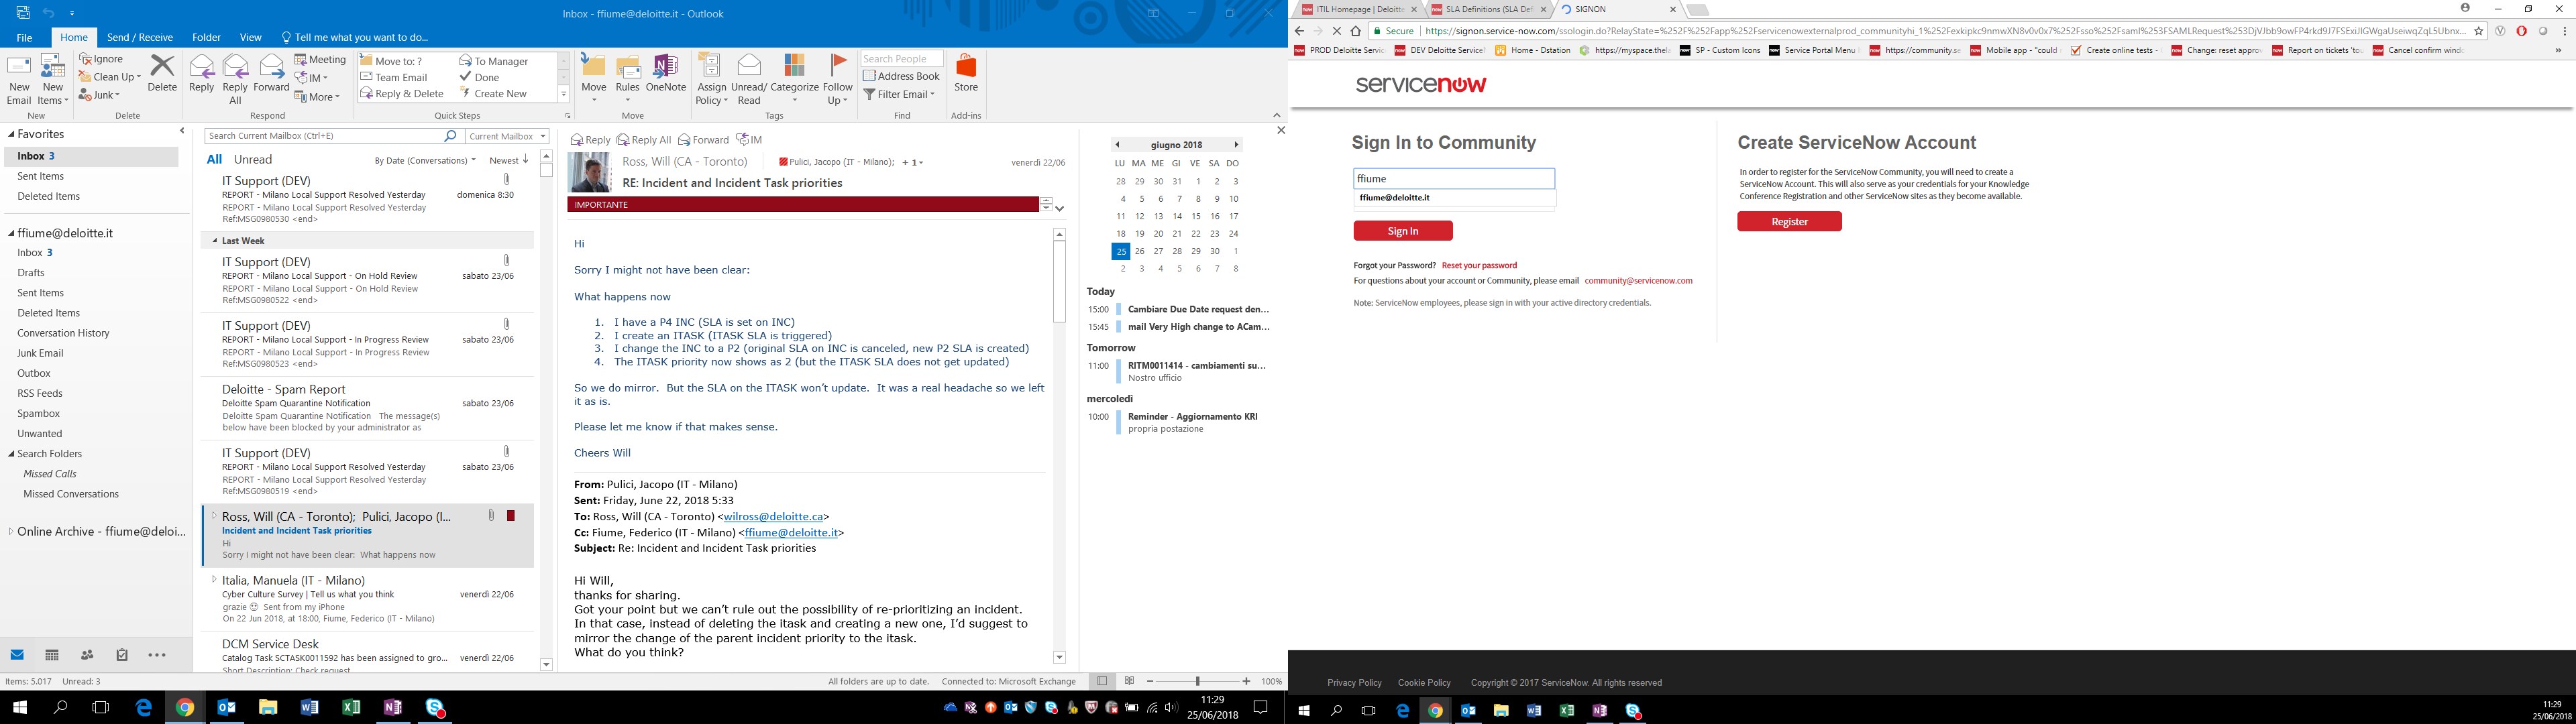Open New Items menu in ribbon
Screen dimensions: 2576x724
pos(52,80)
